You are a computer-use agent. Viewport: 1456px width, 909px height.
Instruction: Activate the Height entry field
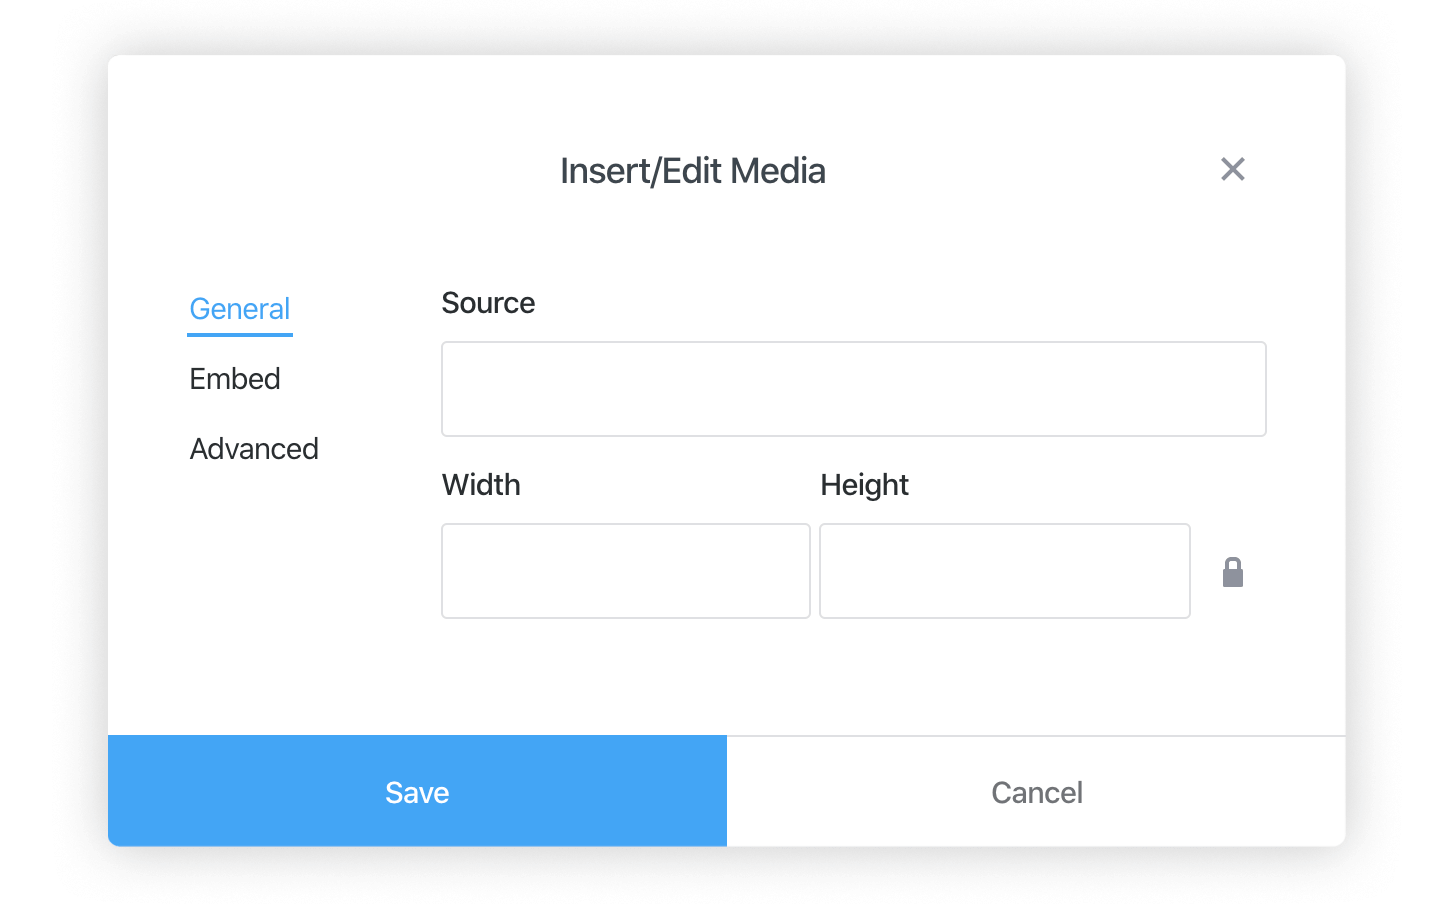1004,570
